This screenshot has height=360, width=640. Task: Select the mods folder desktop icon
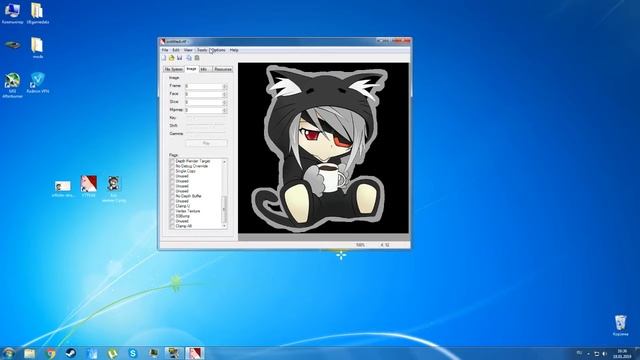38,48
